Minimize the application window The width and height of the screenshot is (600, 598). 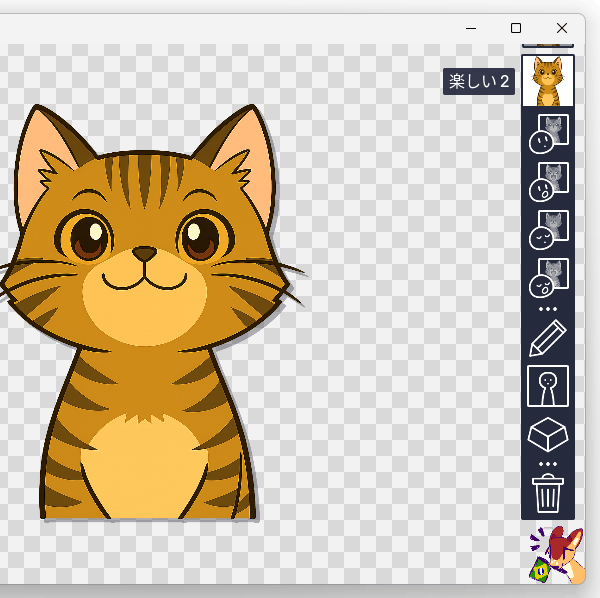[x=471, y=28]
